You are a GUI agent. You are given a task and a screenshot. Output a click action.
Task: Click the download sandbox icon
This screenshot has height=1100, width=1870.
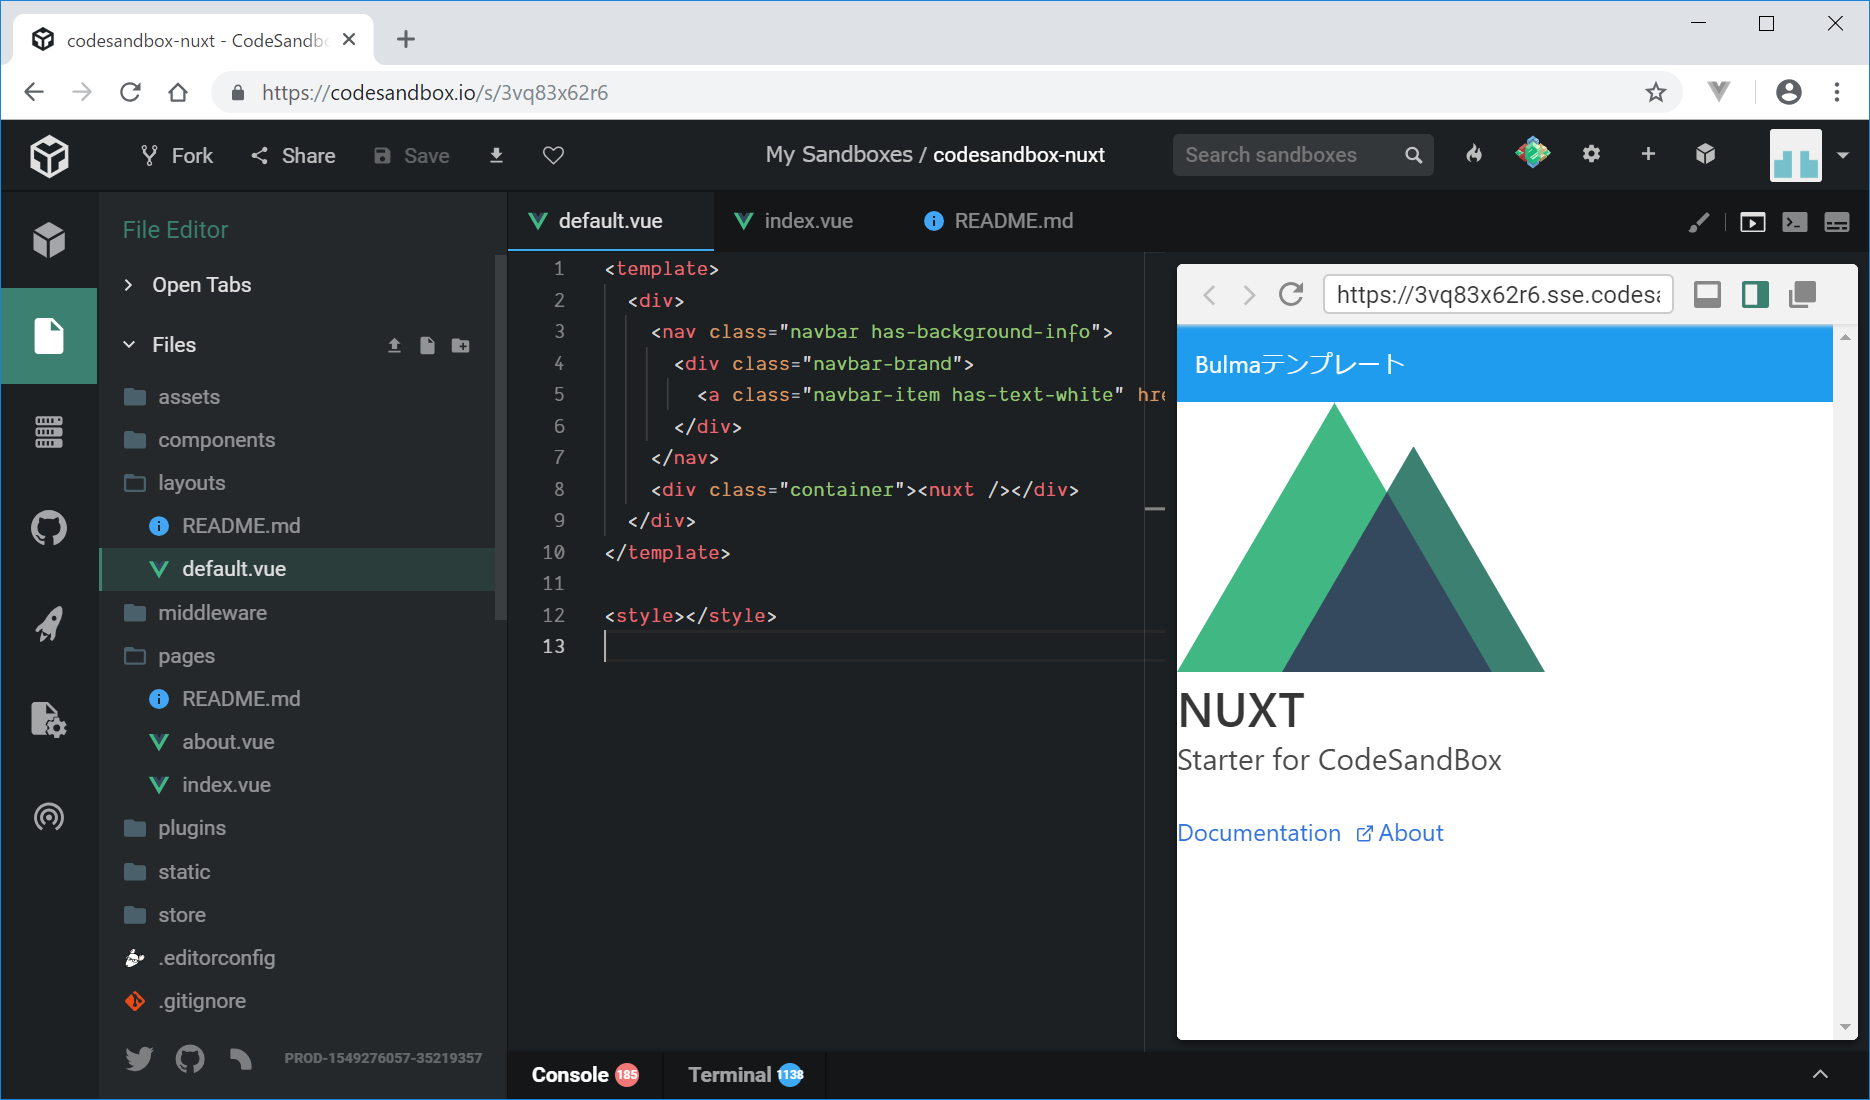click(x=496, y=155)
